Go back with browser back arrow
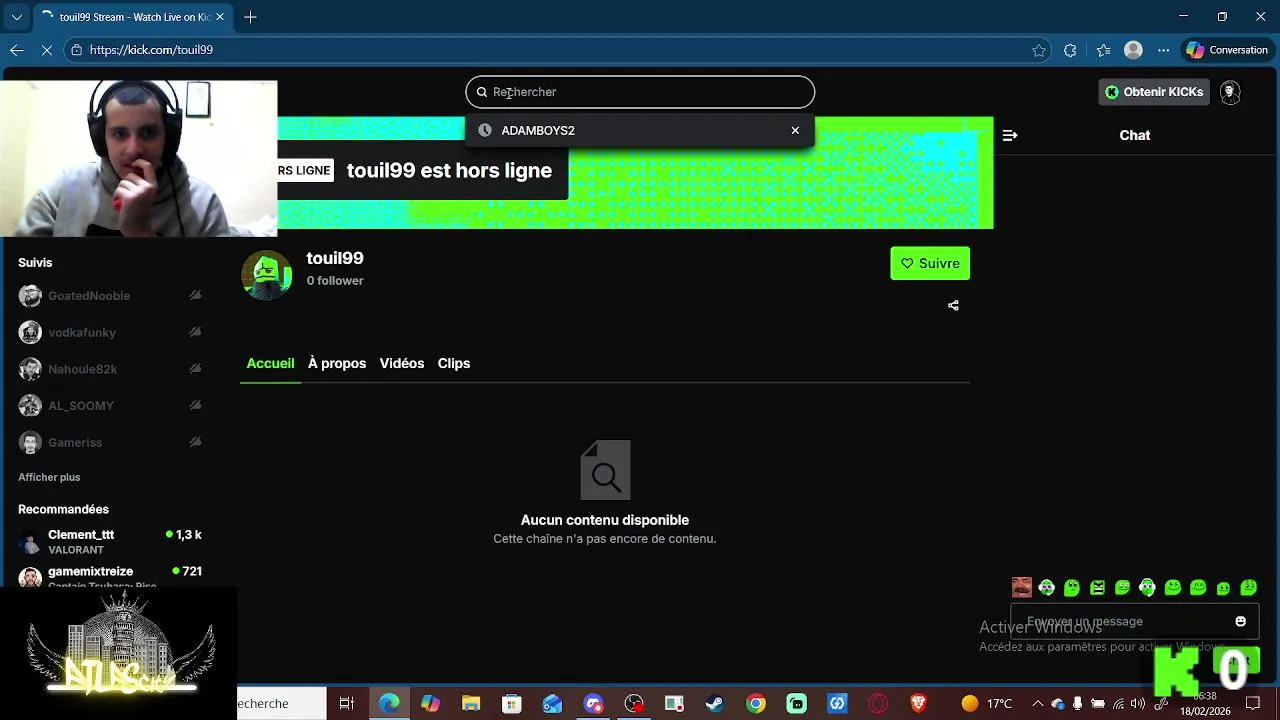1280x720 pixels. pos(17,50)
